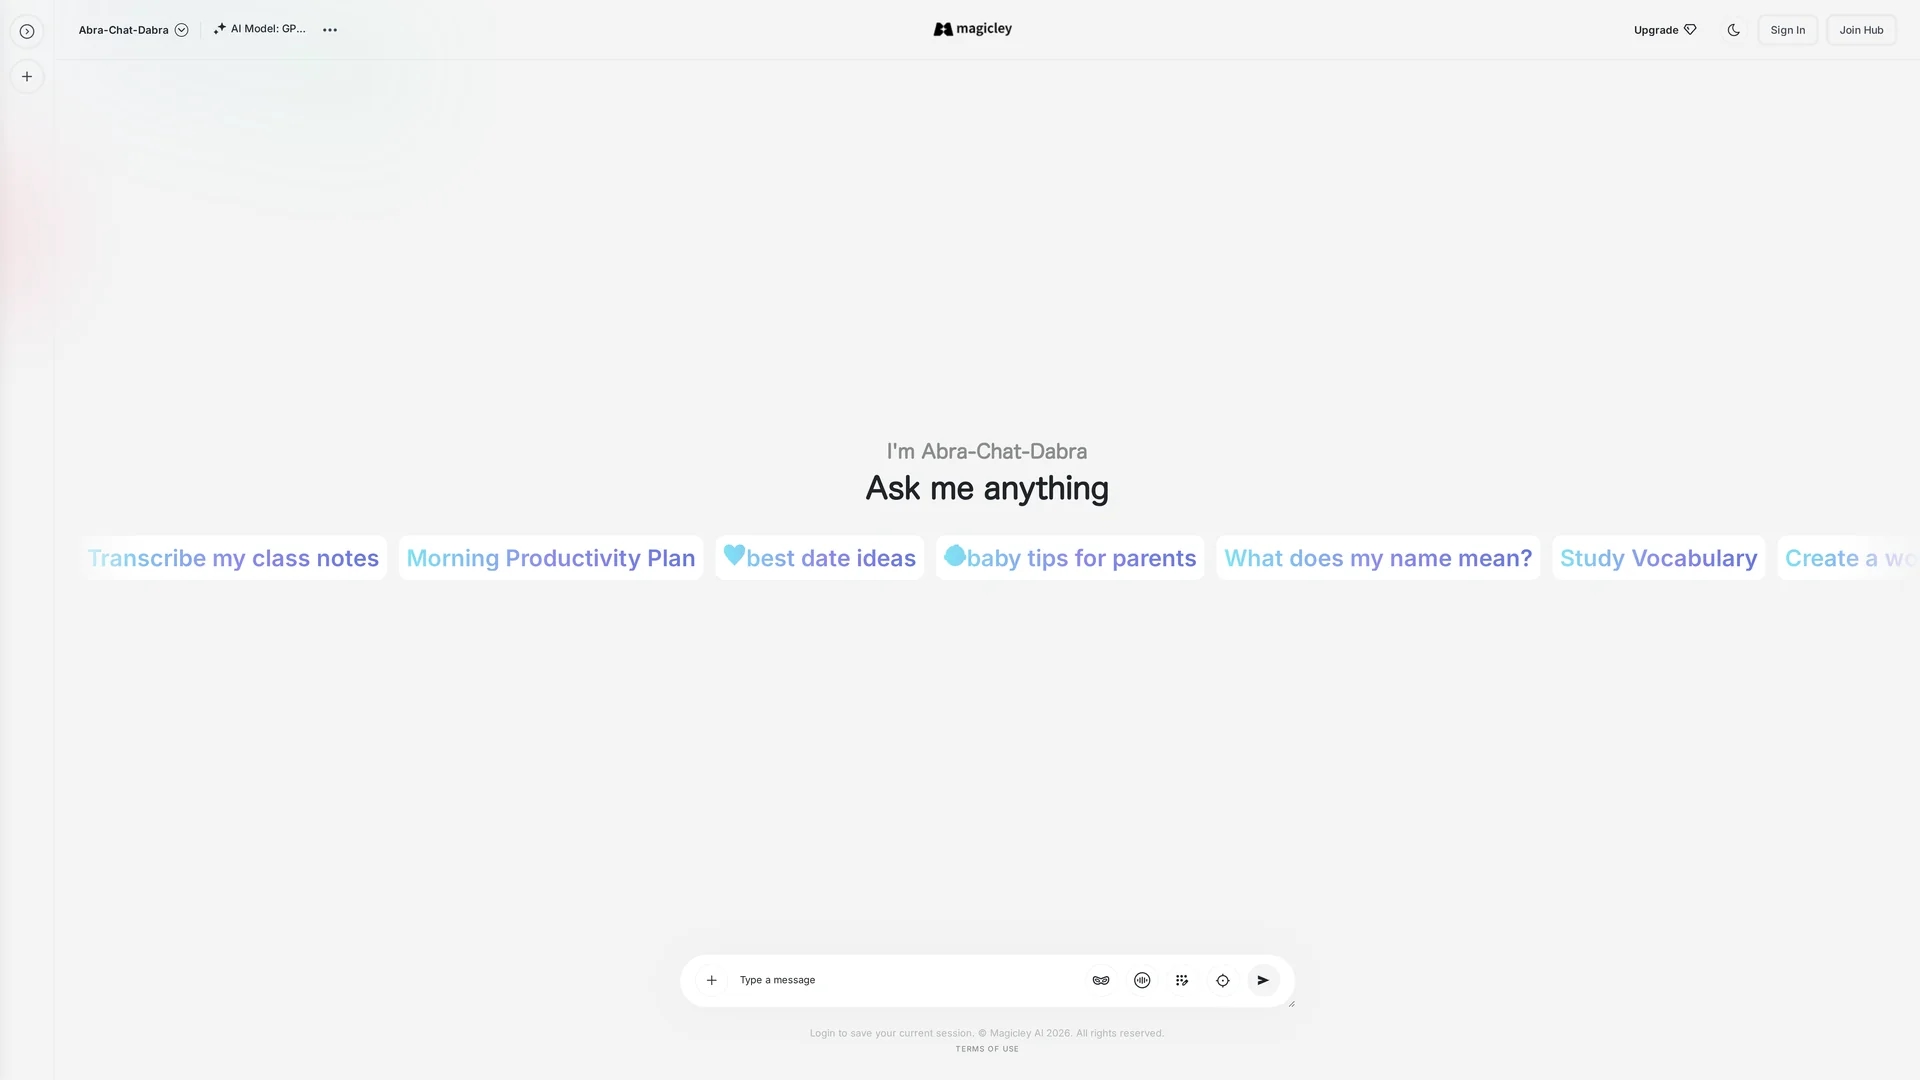
Task: Click the mask icon in the message bar
Action: 1101,981
